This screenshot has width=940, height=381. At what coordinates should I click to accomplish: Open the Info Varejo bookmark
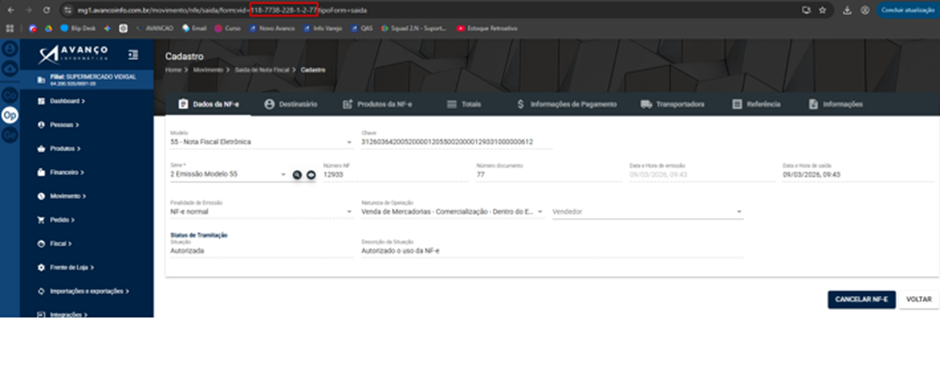(323, 28)
